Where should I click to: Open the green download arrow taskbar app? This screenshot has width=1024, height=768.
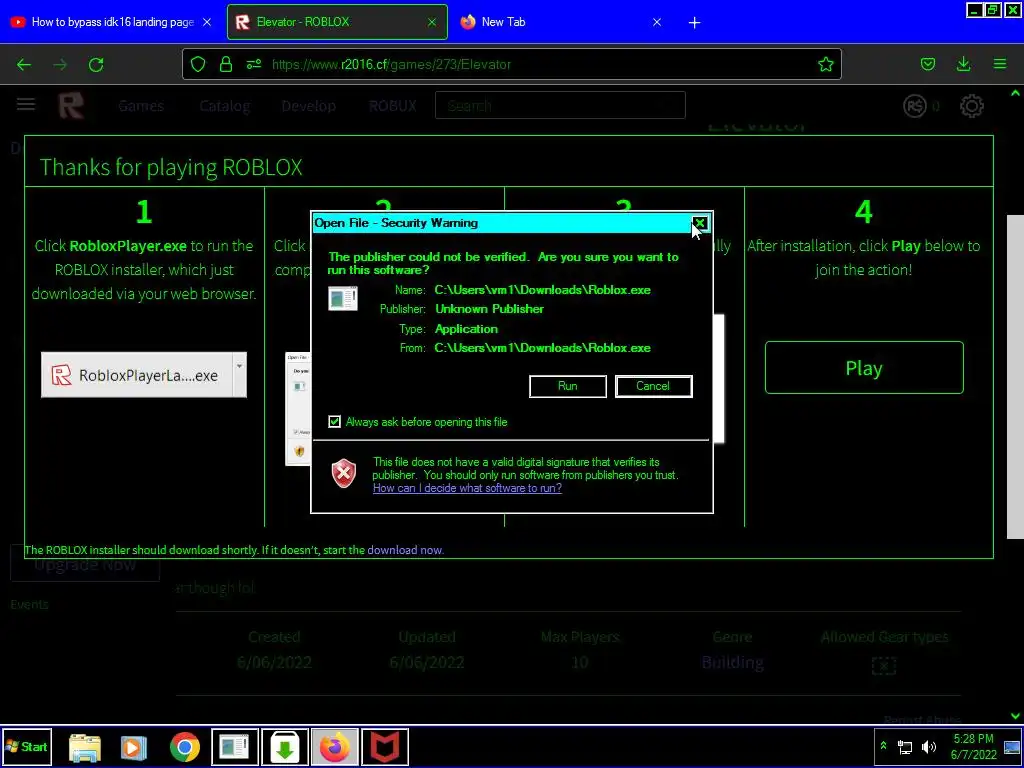[x=285, y=747]
